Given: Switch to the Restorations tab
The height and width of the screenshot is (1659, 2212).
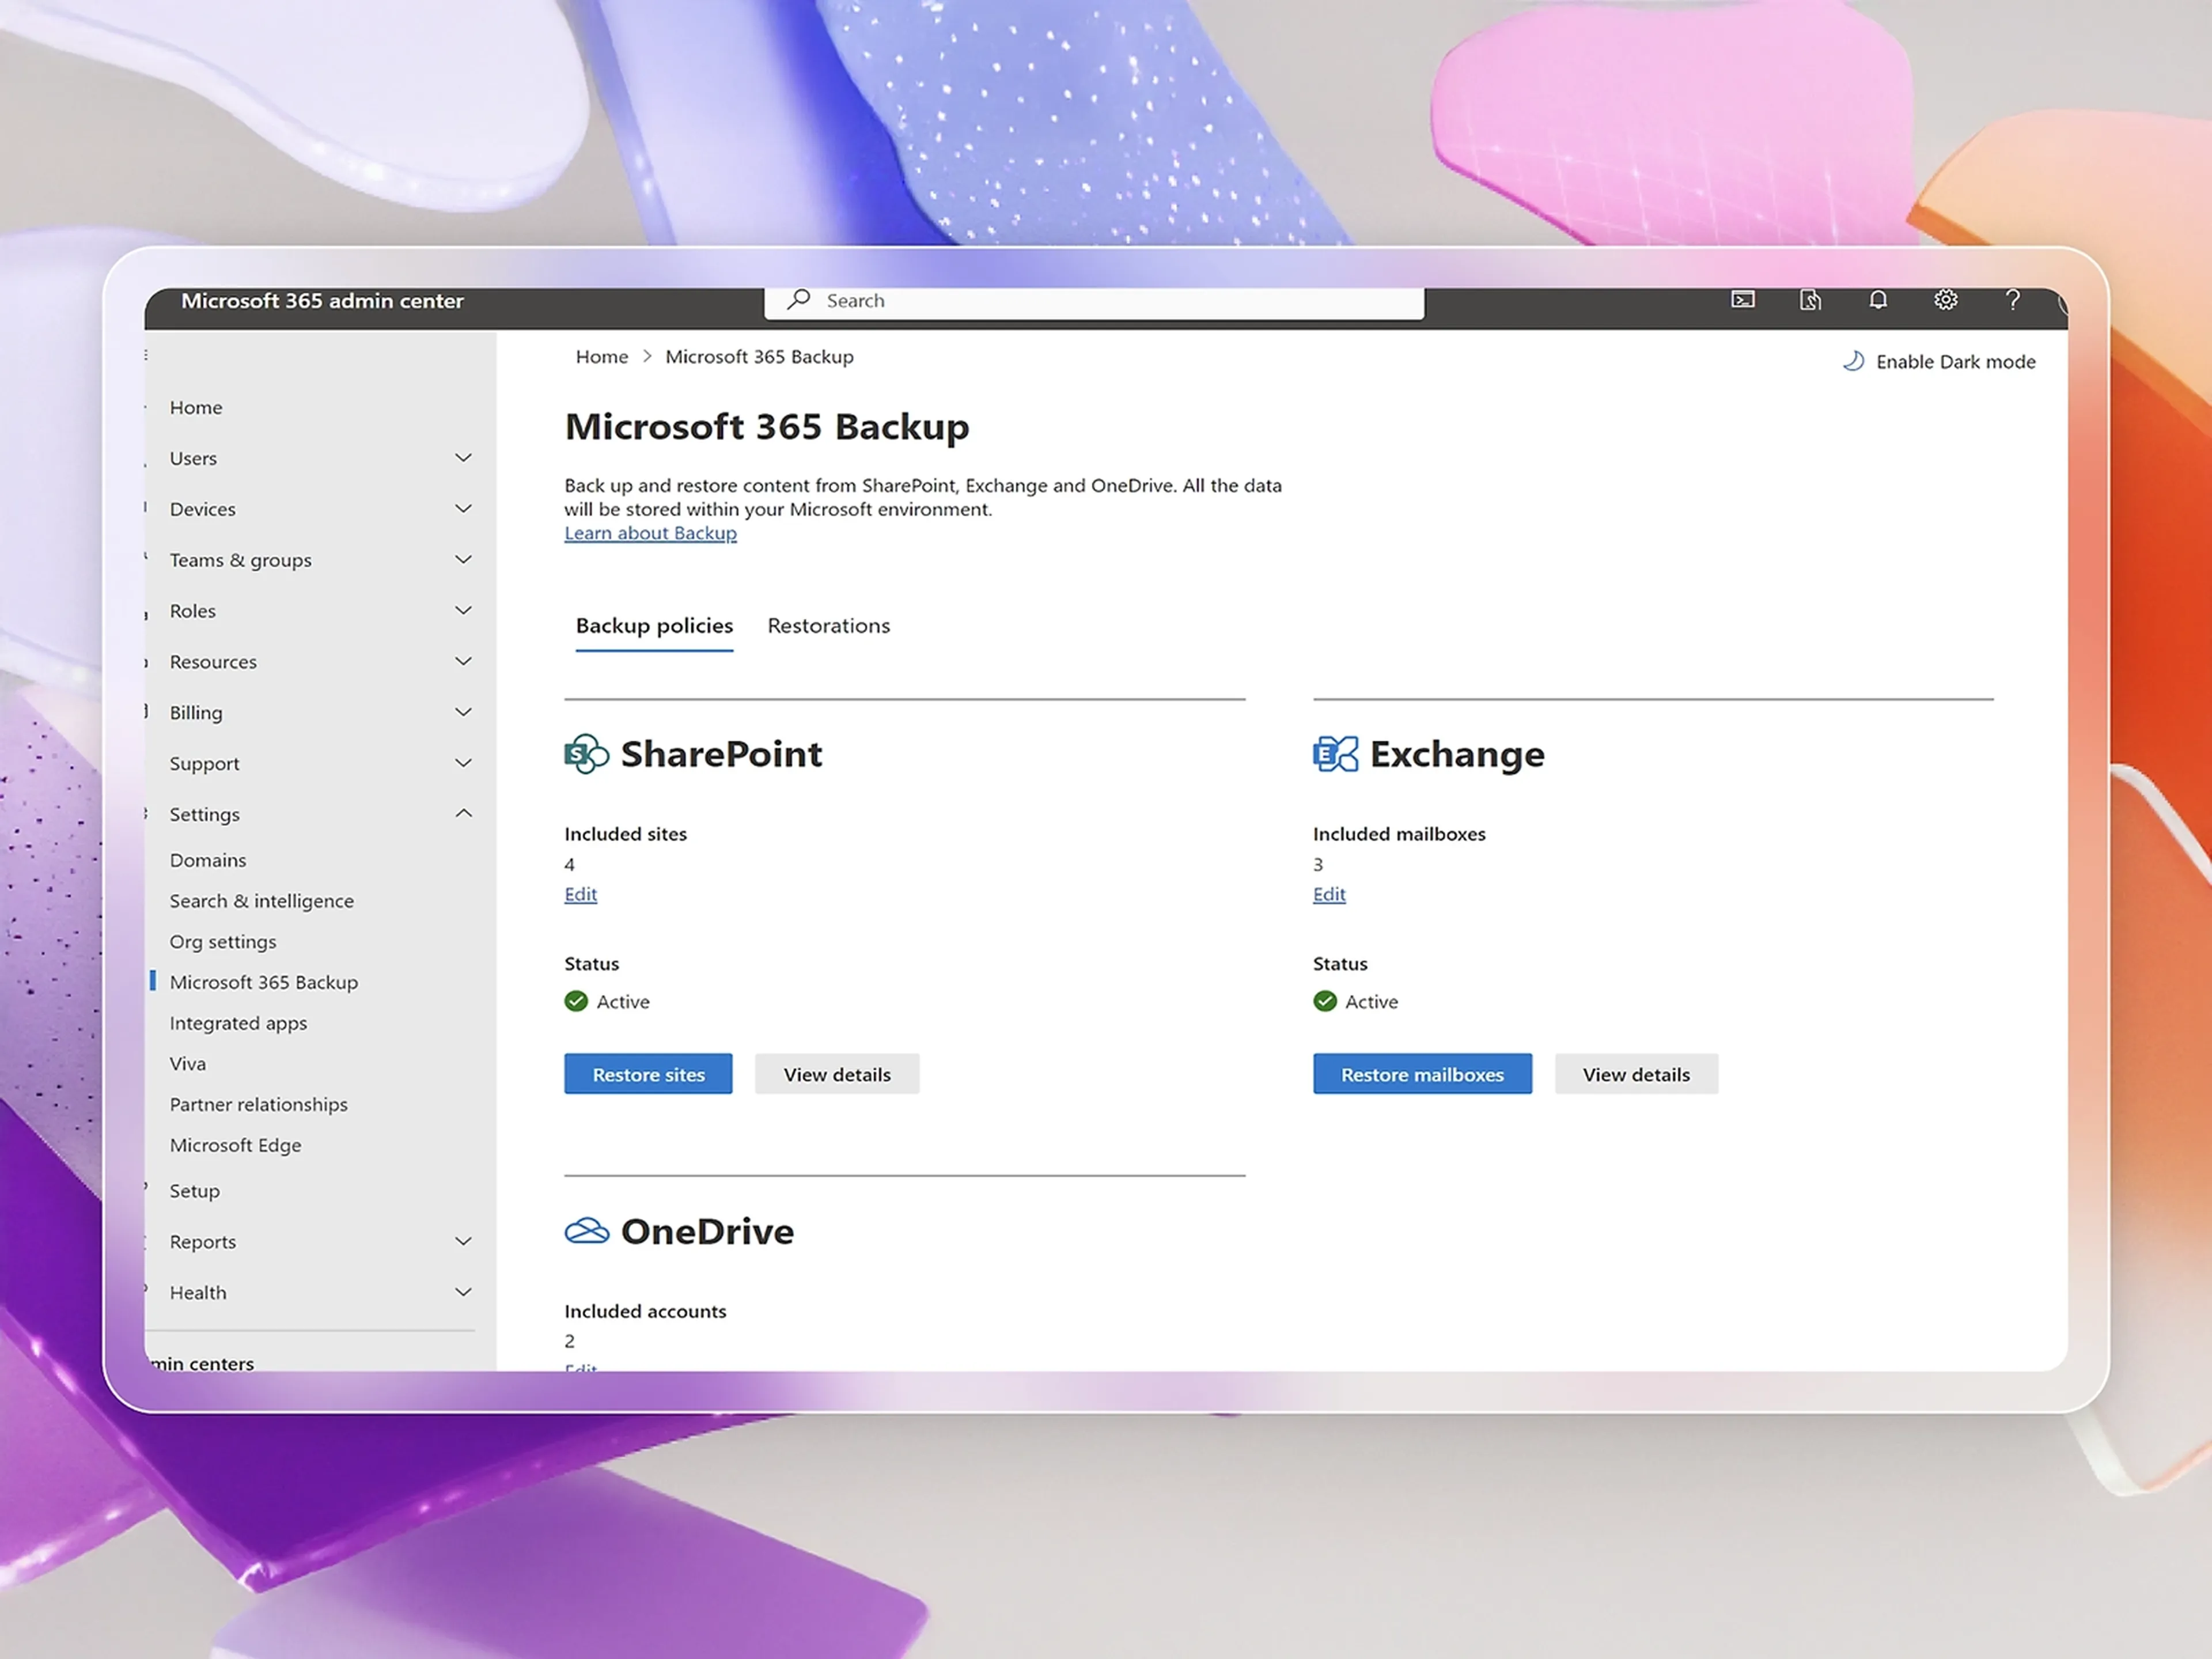Looking at the screenshot, I should coord(828,626).
